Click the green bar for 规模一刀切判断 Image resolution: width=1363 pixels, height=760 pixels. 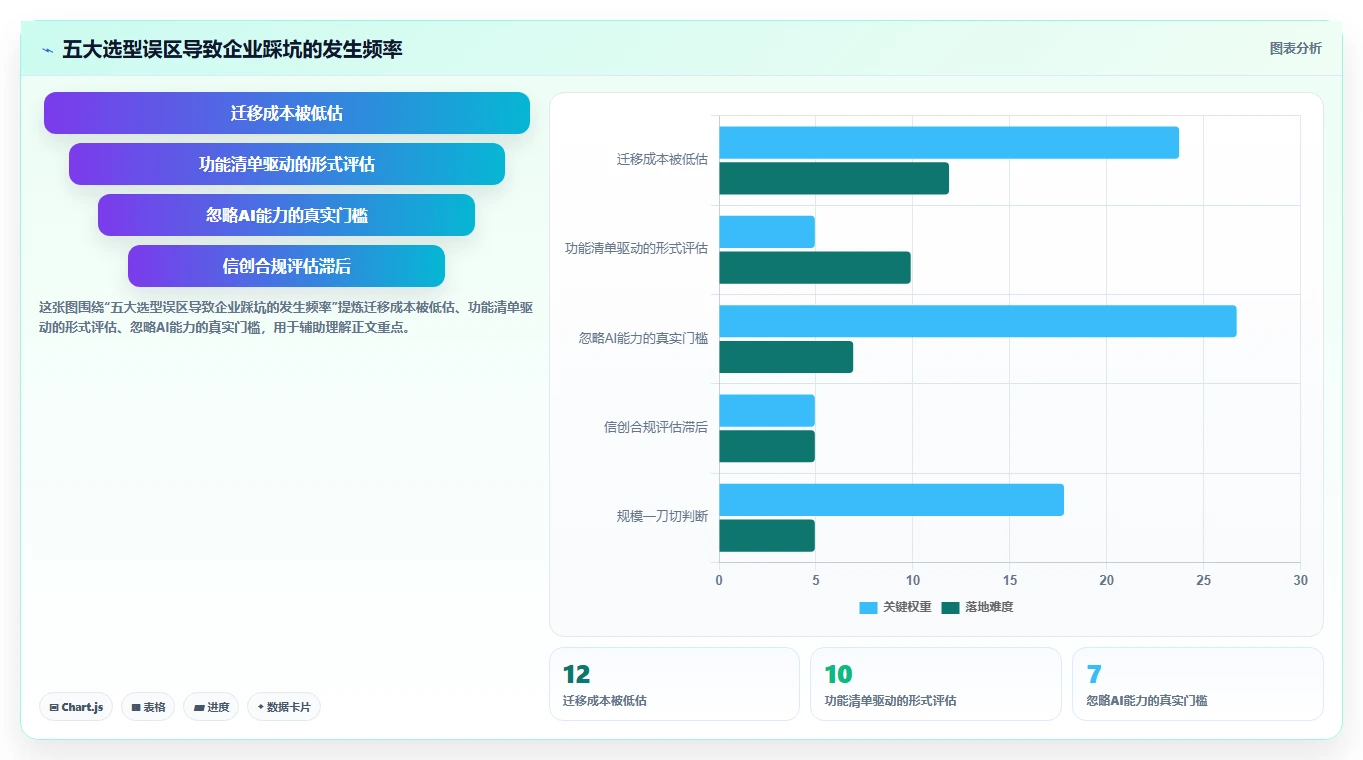(x=767, y=536)
